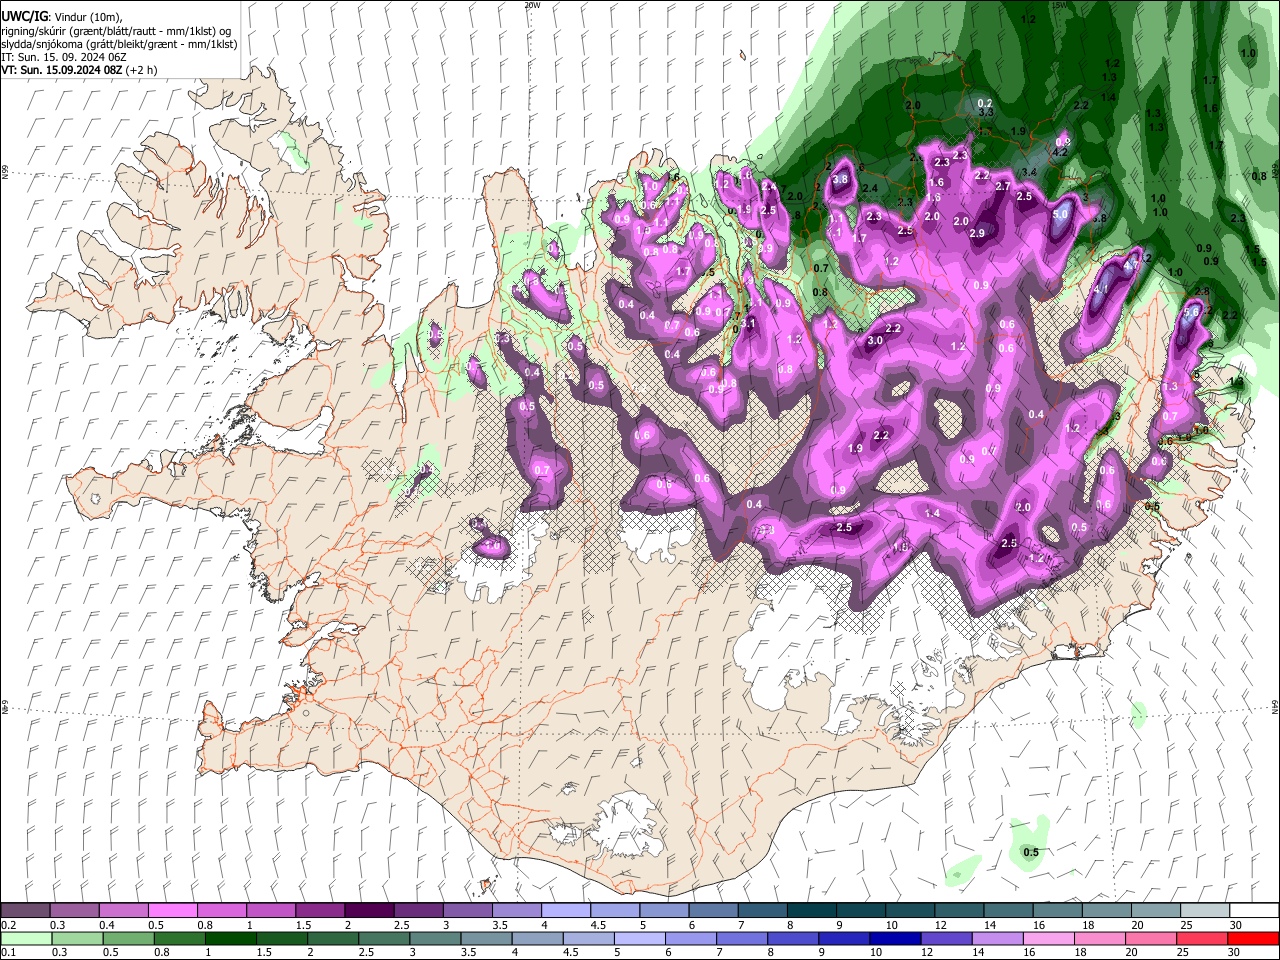1280x960 pixels.
Task: Select the light grey 25–30 snow legend swatch
Action: point(1205,910)
